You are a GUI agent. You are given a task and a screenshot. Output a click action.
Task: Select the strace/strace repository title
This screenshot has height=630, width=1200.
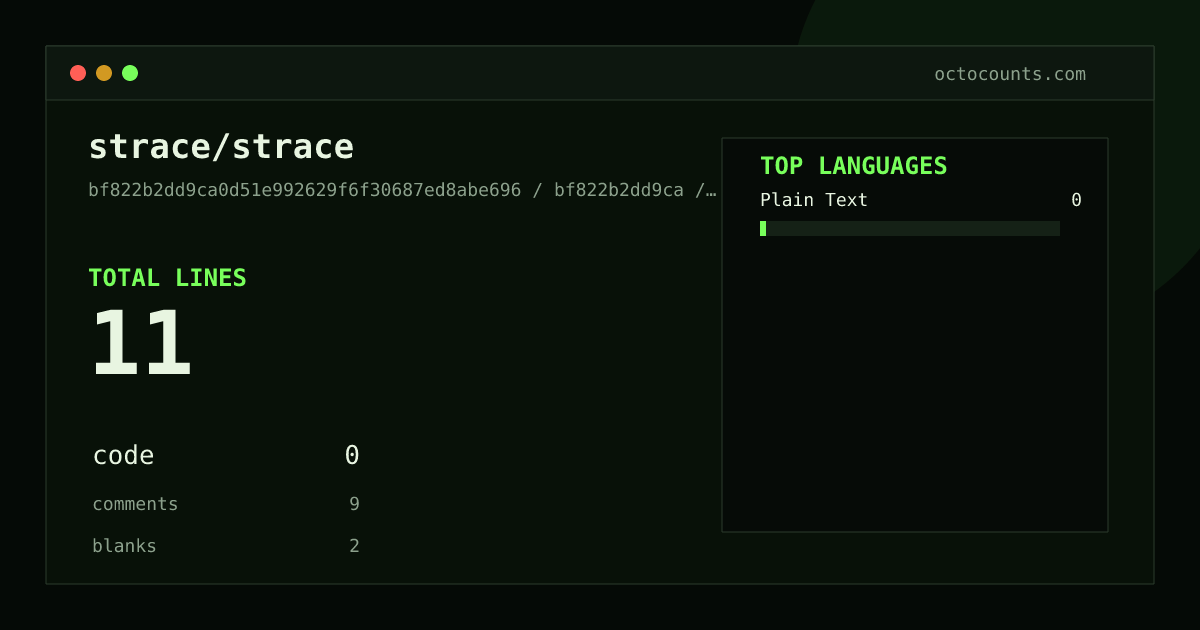221,146
